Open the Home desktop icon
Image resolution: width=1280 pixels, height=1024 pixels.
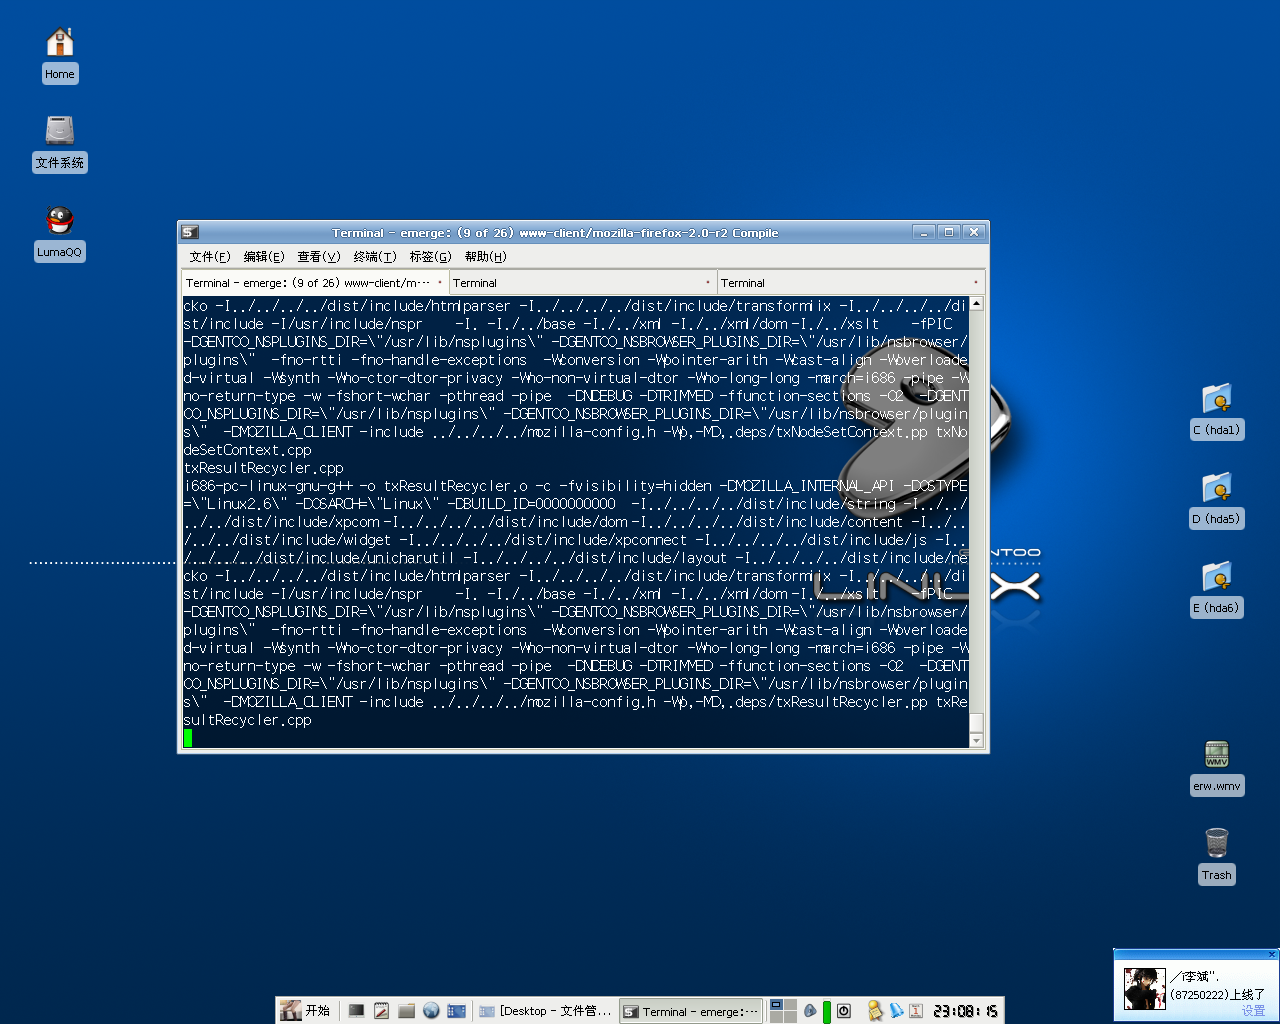pyautogui.click(x=60, y=54)
